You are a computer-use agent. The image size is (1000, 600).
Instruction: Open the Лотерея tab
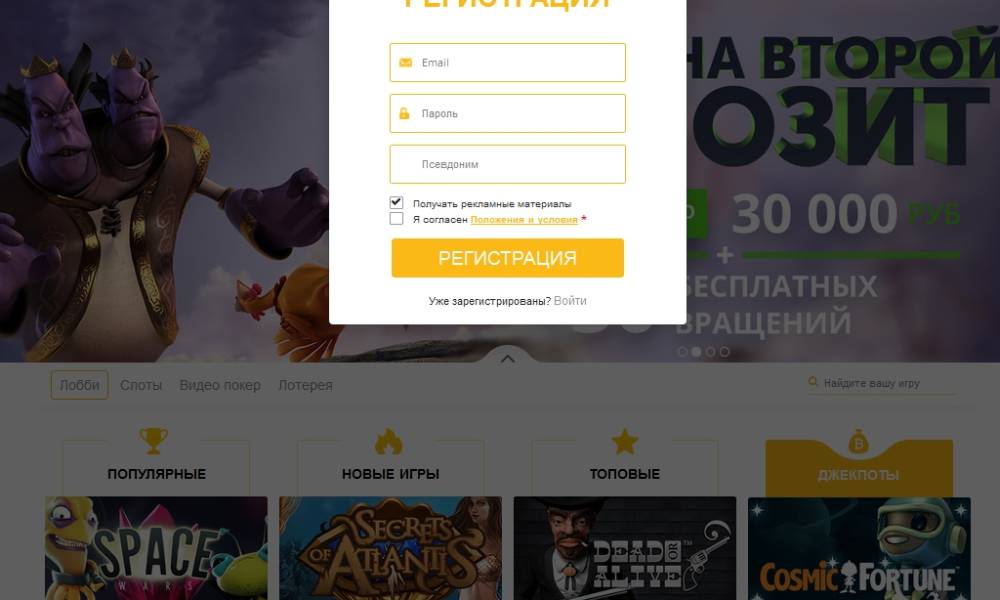tap(305, 385)
